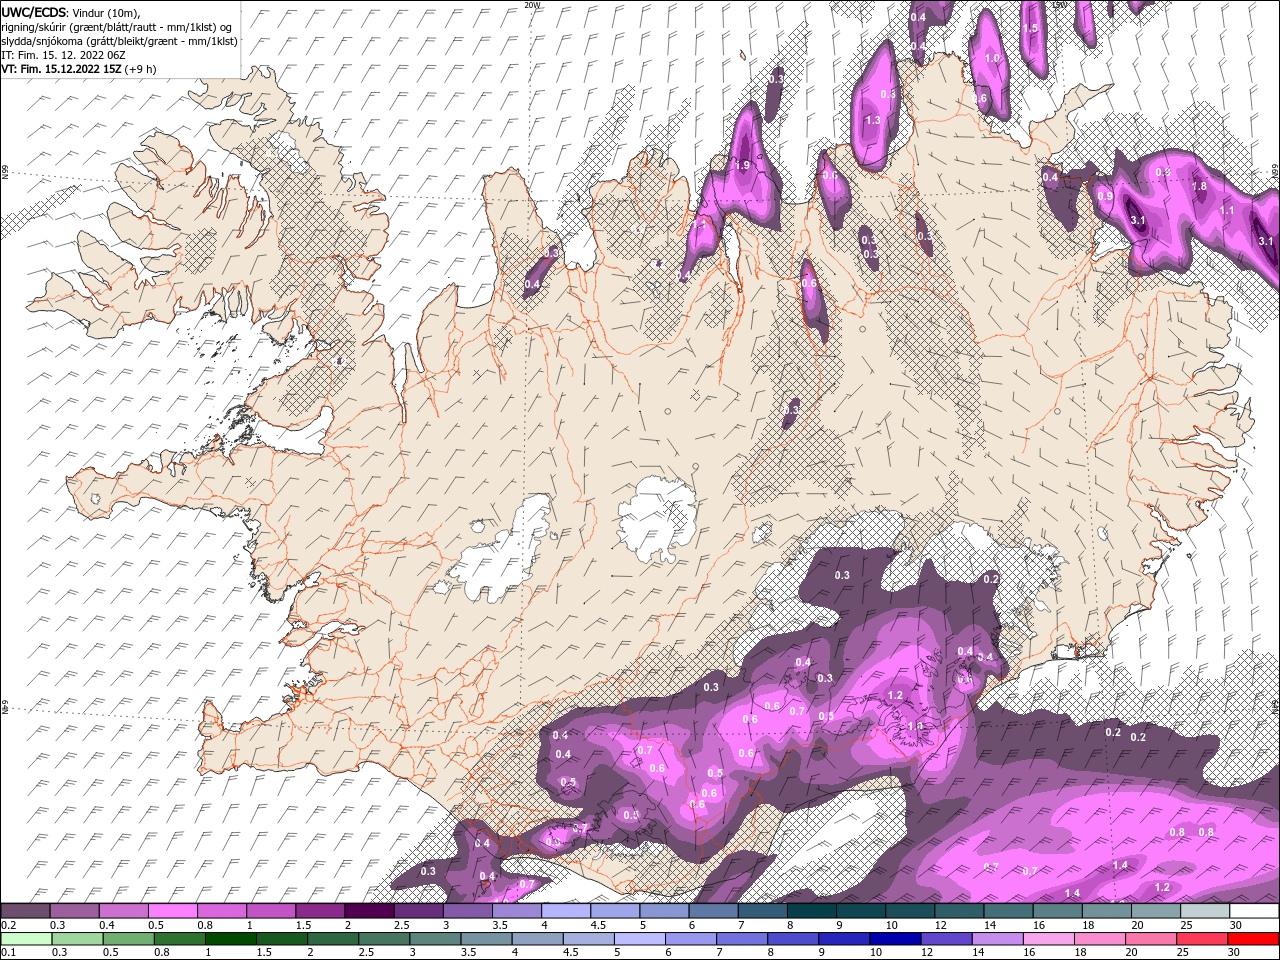The image size is (1280, 960).
Task: Click the 18 grey-teal swatch in the upper legend
Action: 1105,911
